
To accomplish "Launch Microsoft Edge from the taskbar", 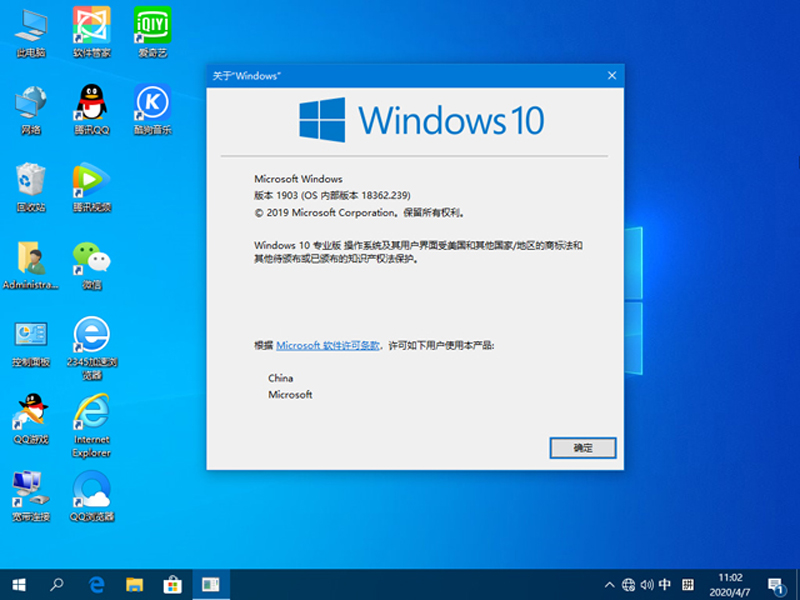I will pyautogui.click(x=97, y=584).
